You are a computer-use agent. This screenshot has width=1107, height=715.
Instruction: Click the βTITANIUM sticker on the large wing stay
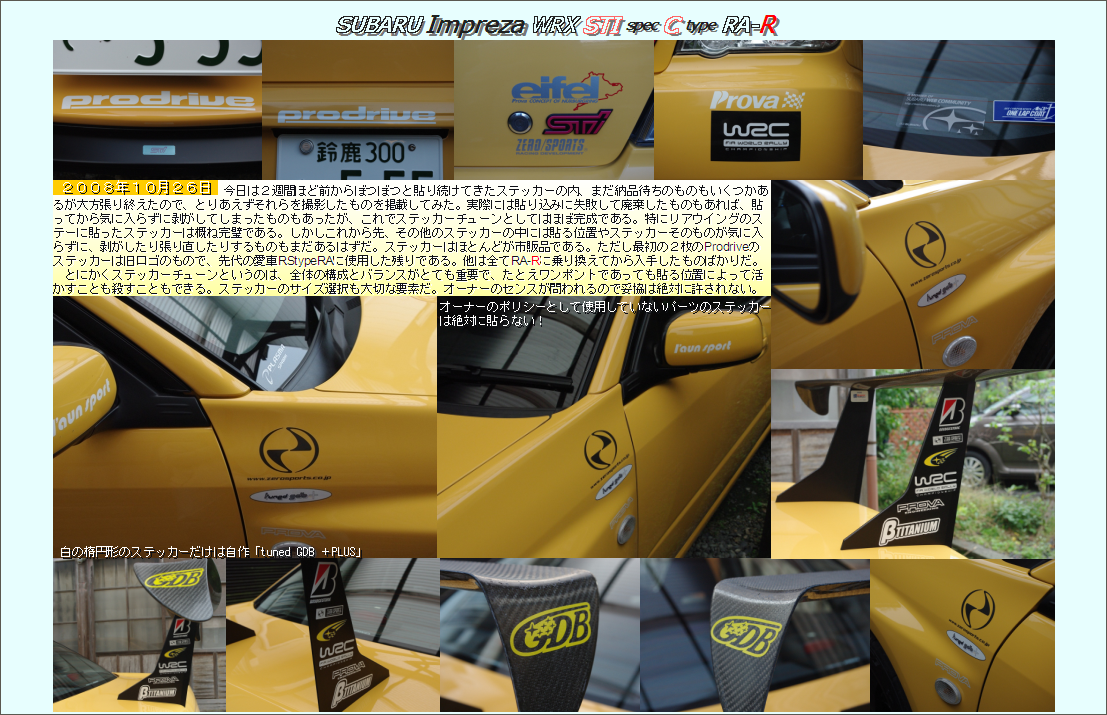coord(908,527)
